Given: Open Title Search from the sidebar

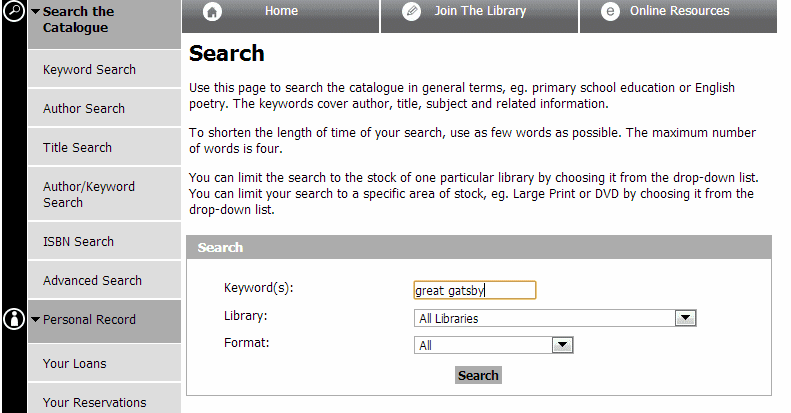Looking at the screenshot, I should coord(77,148).
